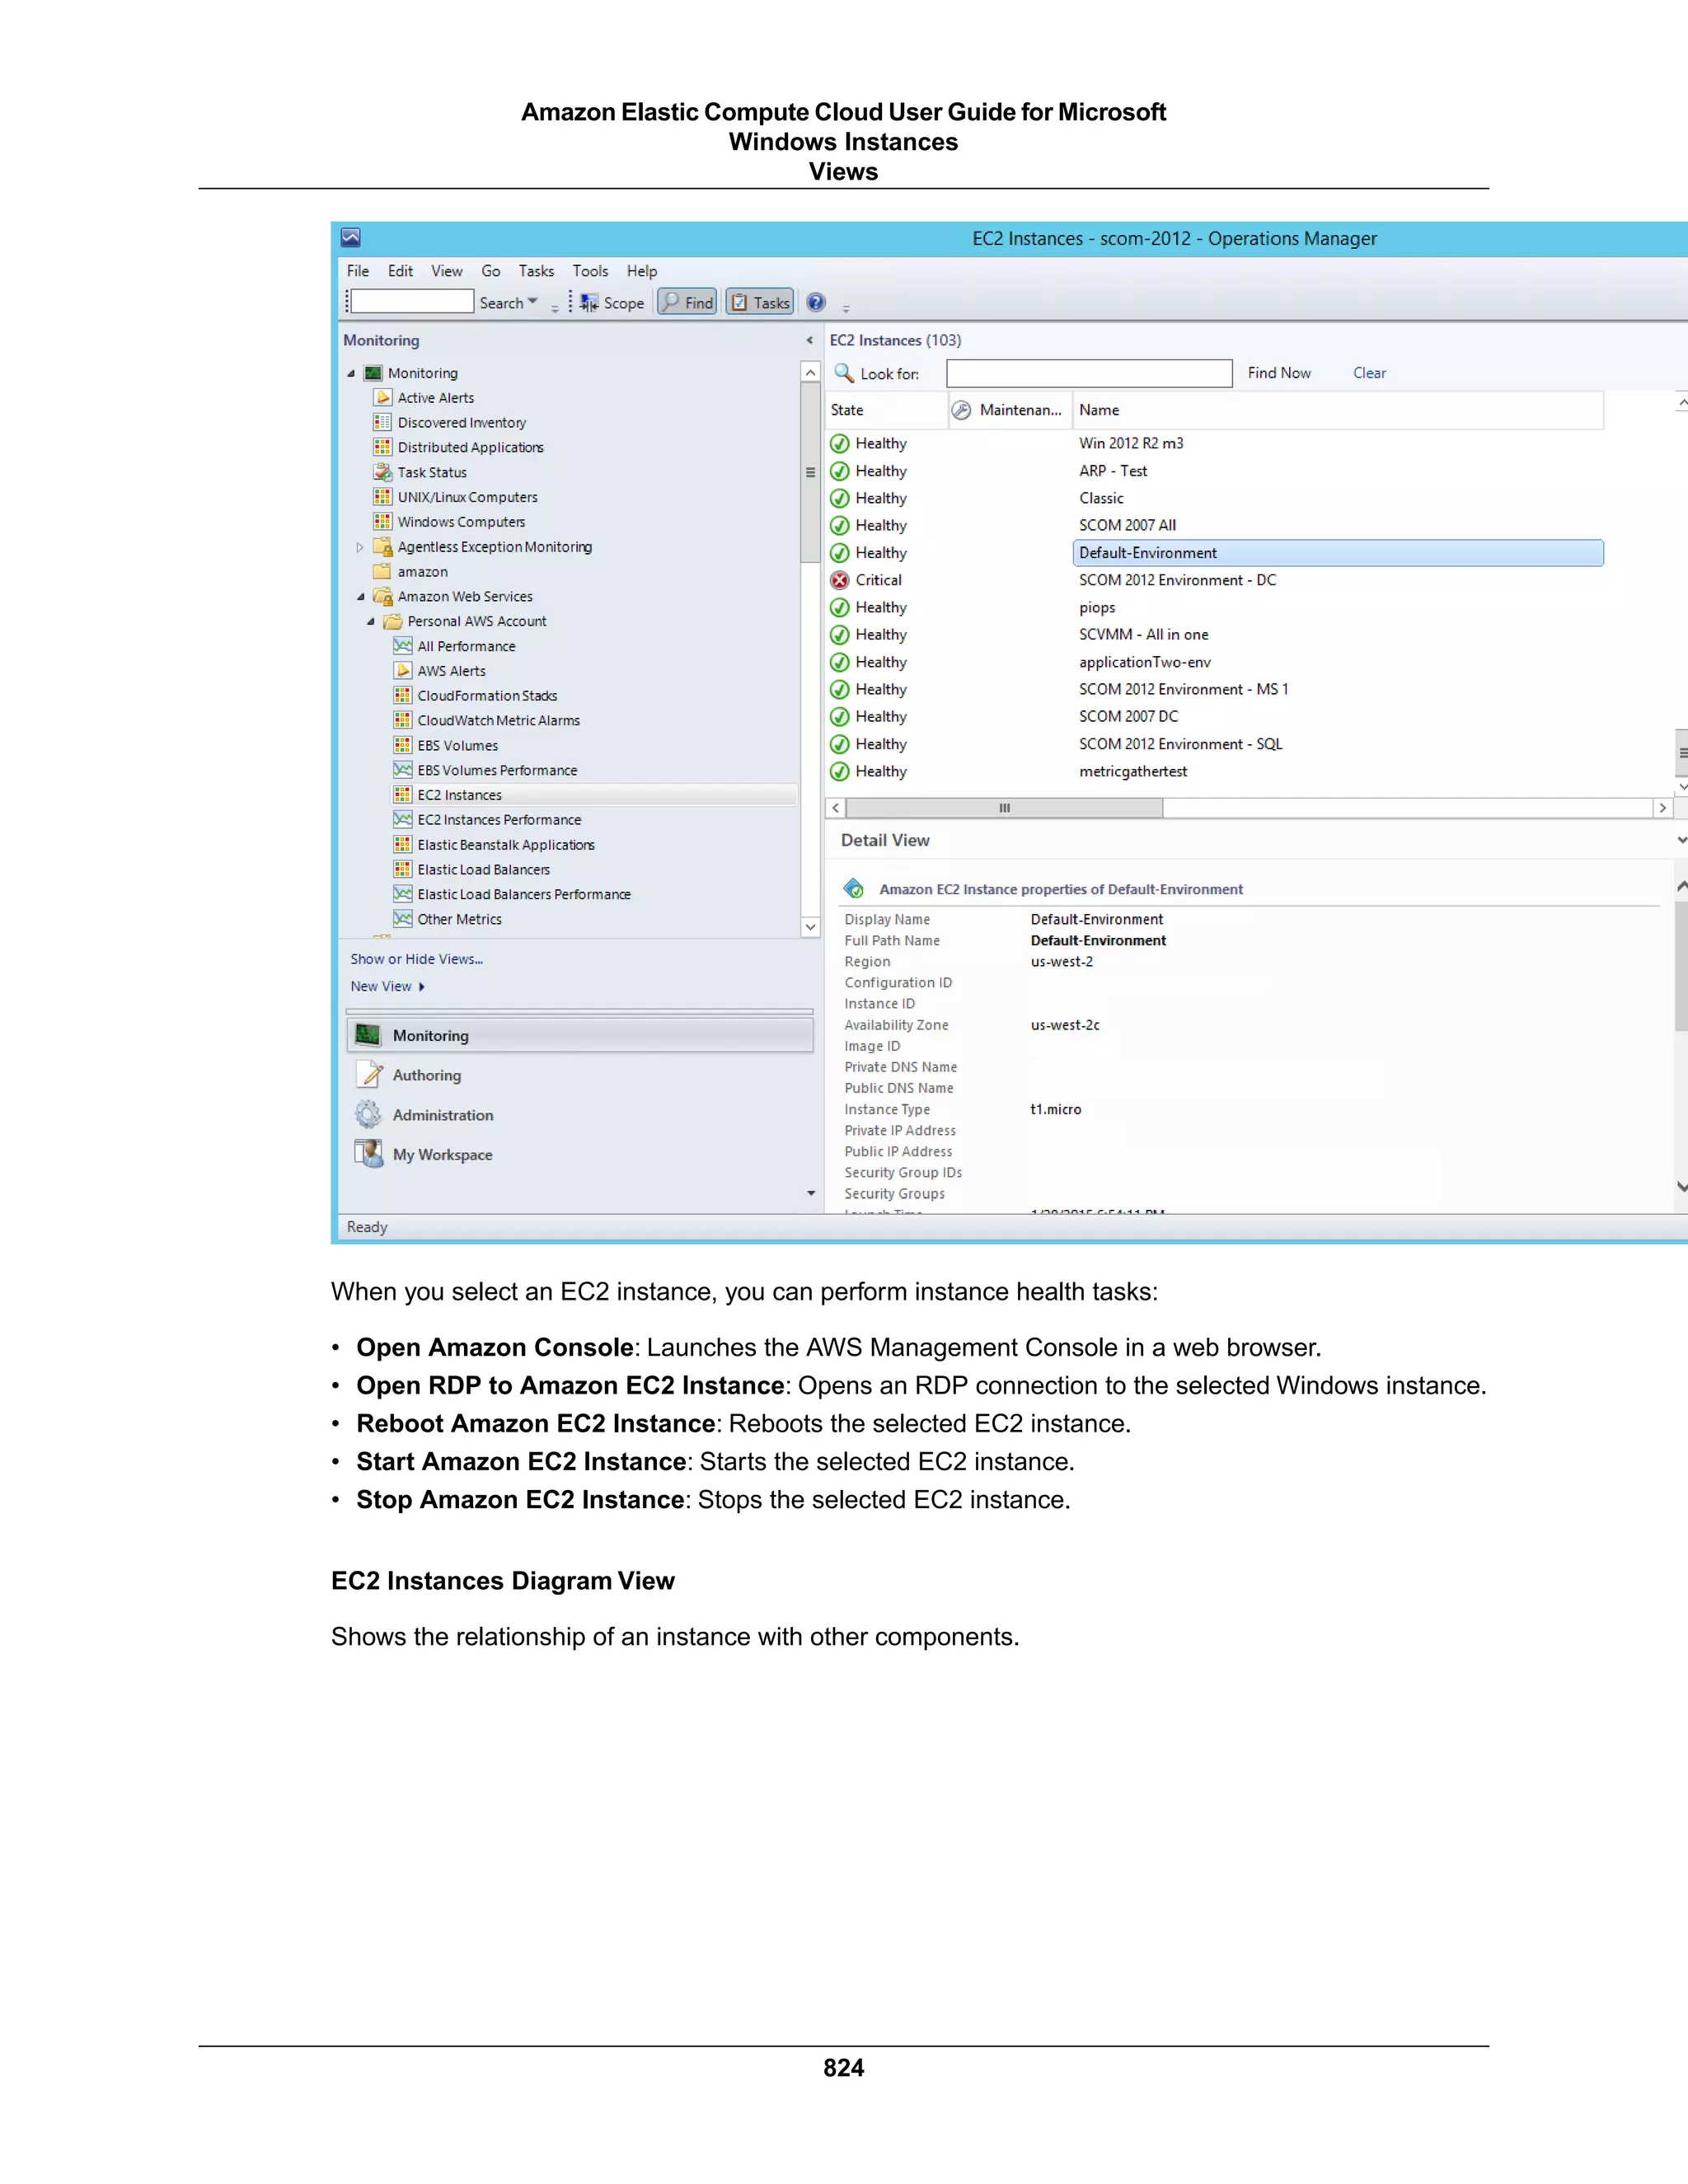The width and height of the screenshot is (1688, 2184).
Task: Click the Administration gear icon
Action: (368, 1114)
